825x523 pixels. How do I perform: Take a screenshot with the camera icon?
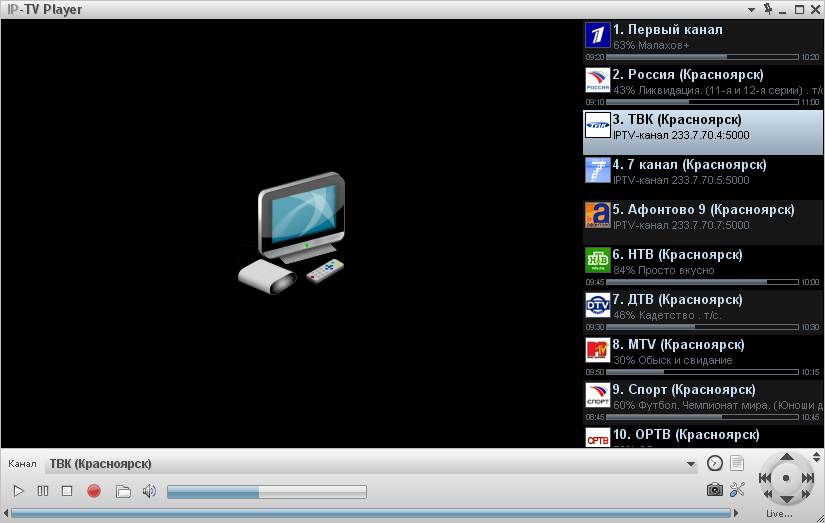(x=714, y=490)
